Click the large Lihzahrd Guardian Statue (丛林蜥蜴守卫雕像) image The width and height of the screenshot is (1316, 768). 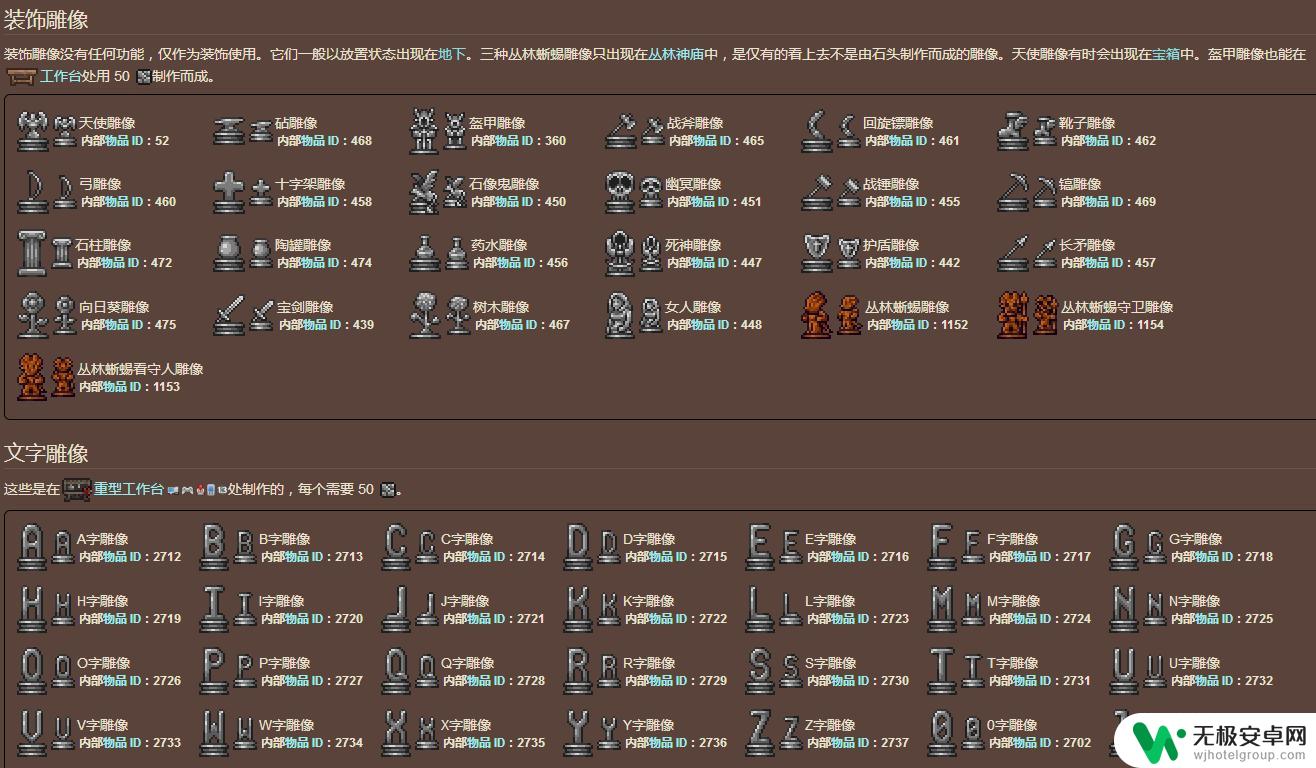[1013, 315]
